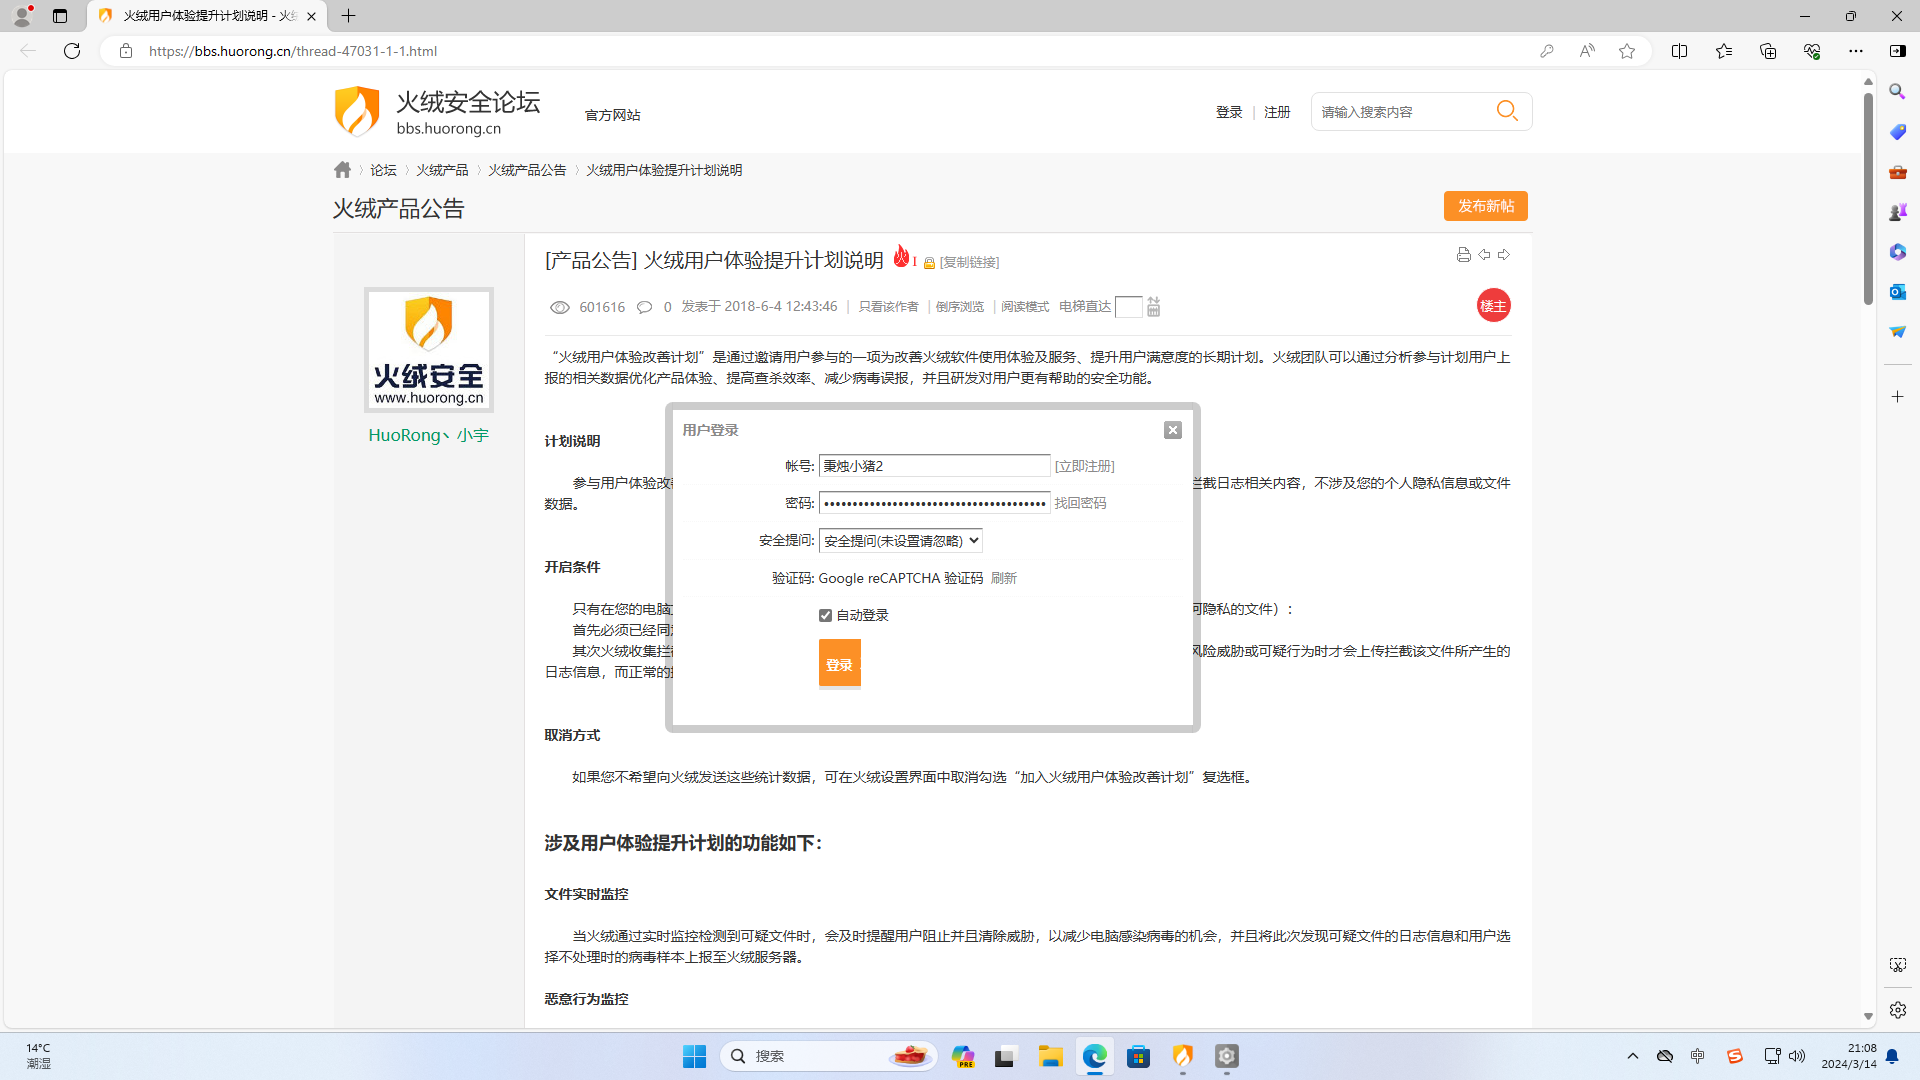1920x1080 pixels.
Task: Open the printer-friendly view icon
Action: pos(1463,255)
